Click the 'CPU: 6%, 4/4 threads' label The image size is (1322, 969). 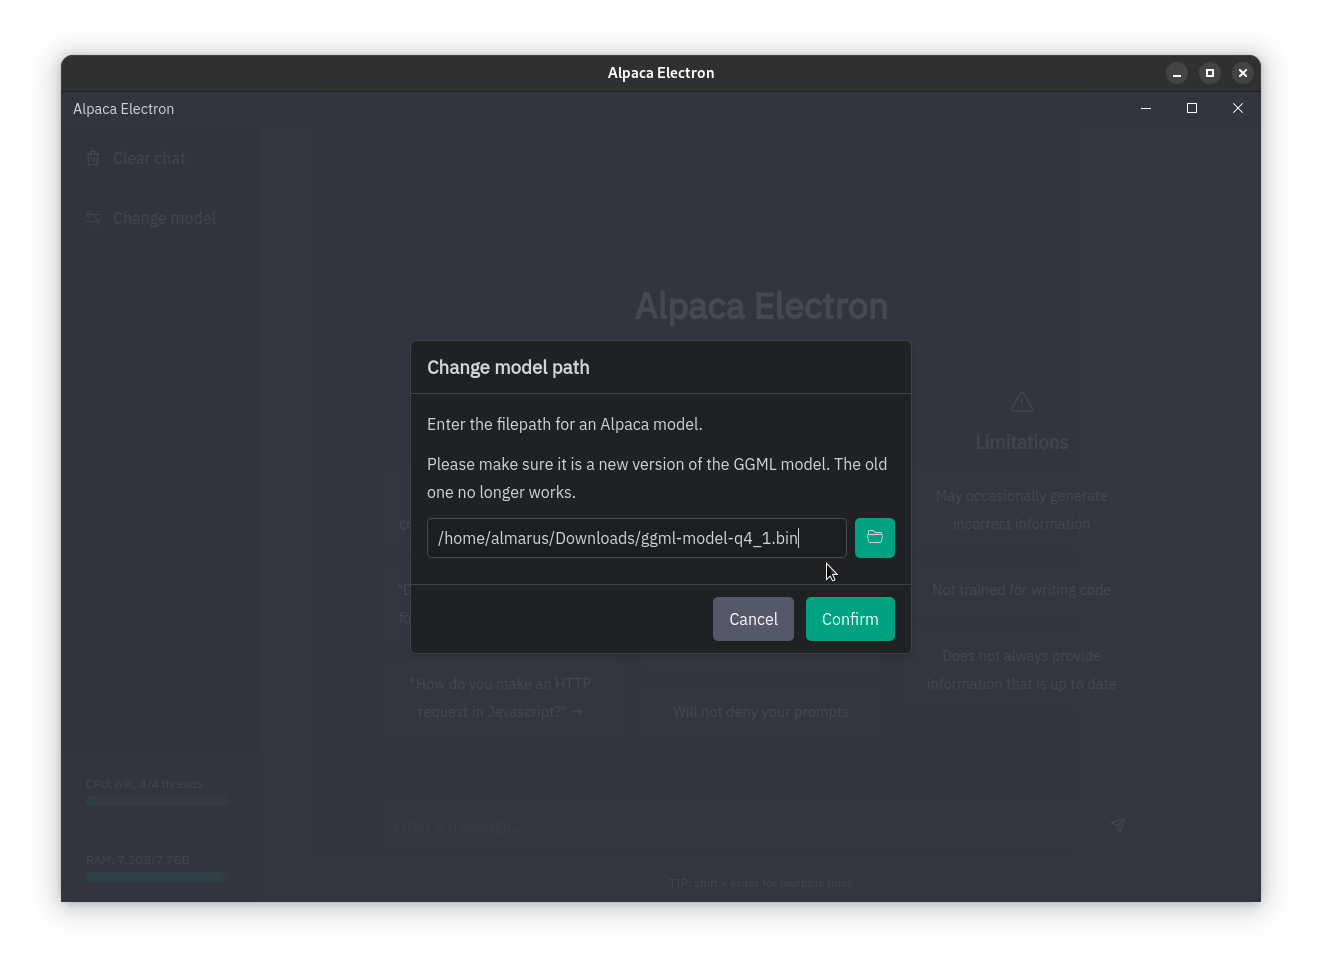click(144, 784)
